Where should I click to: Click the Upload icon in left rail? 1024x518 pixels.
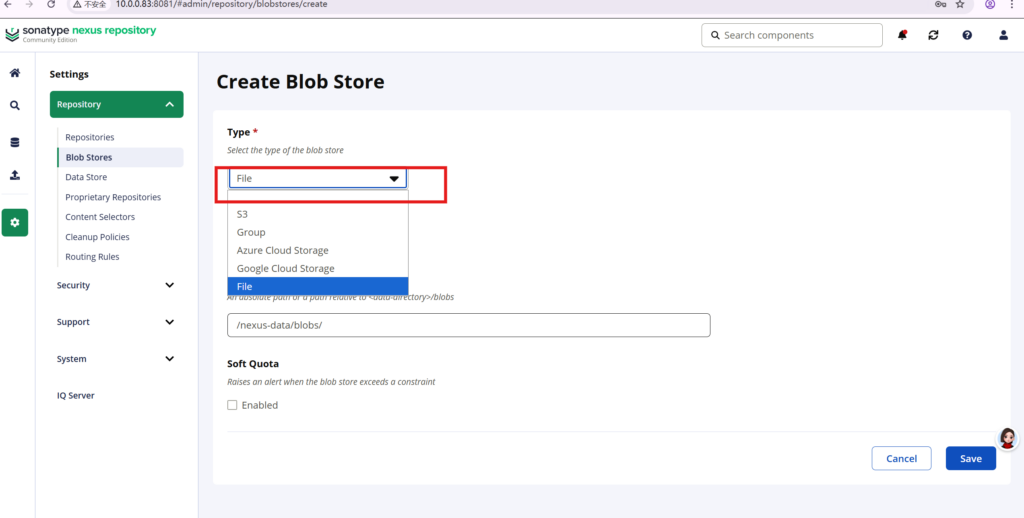[15, 175]
